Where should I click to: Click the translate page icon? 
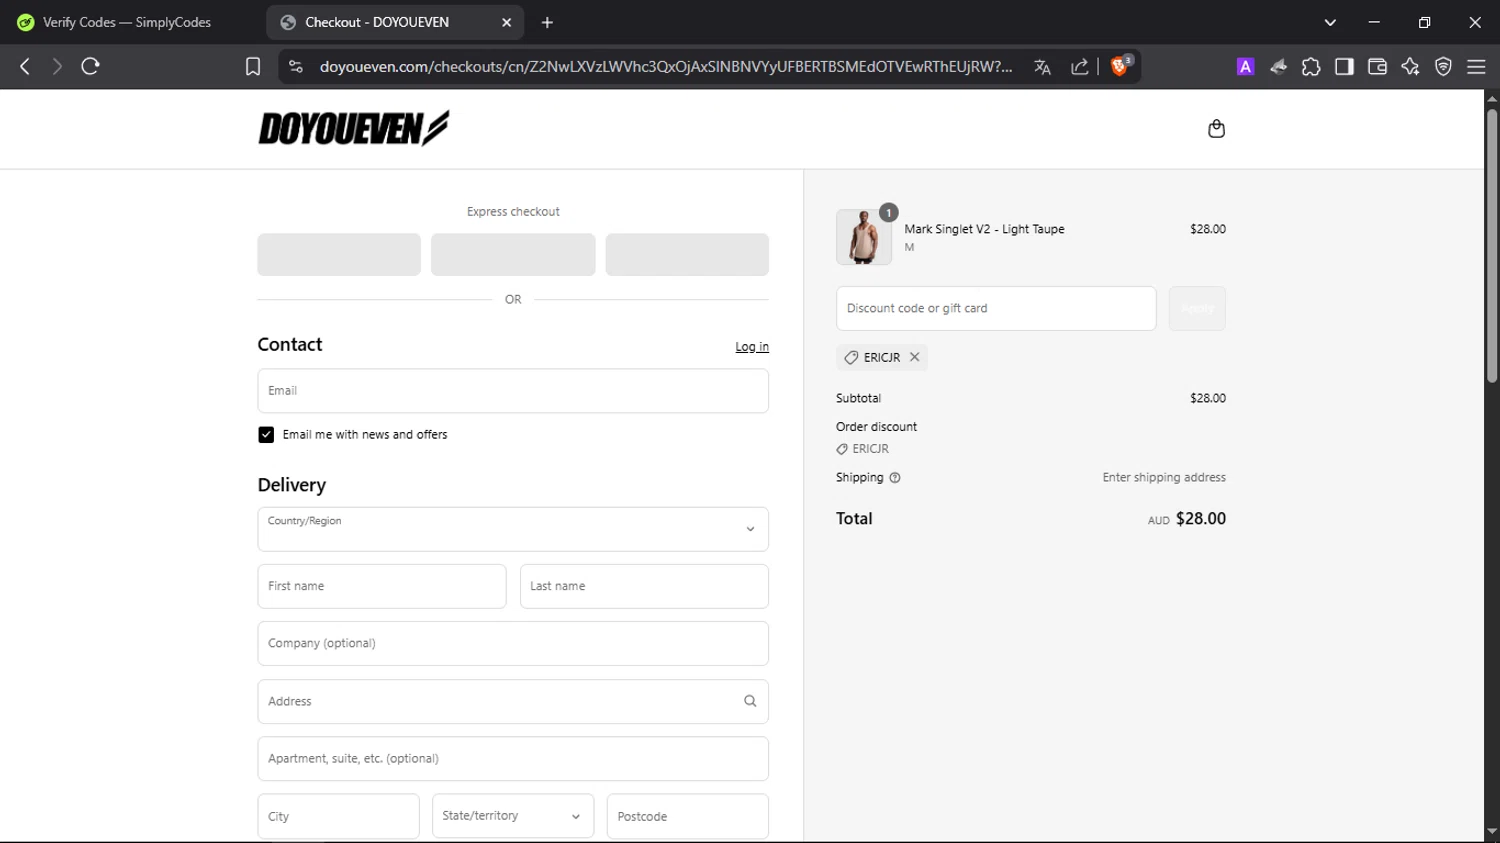tap(1042, 67)
